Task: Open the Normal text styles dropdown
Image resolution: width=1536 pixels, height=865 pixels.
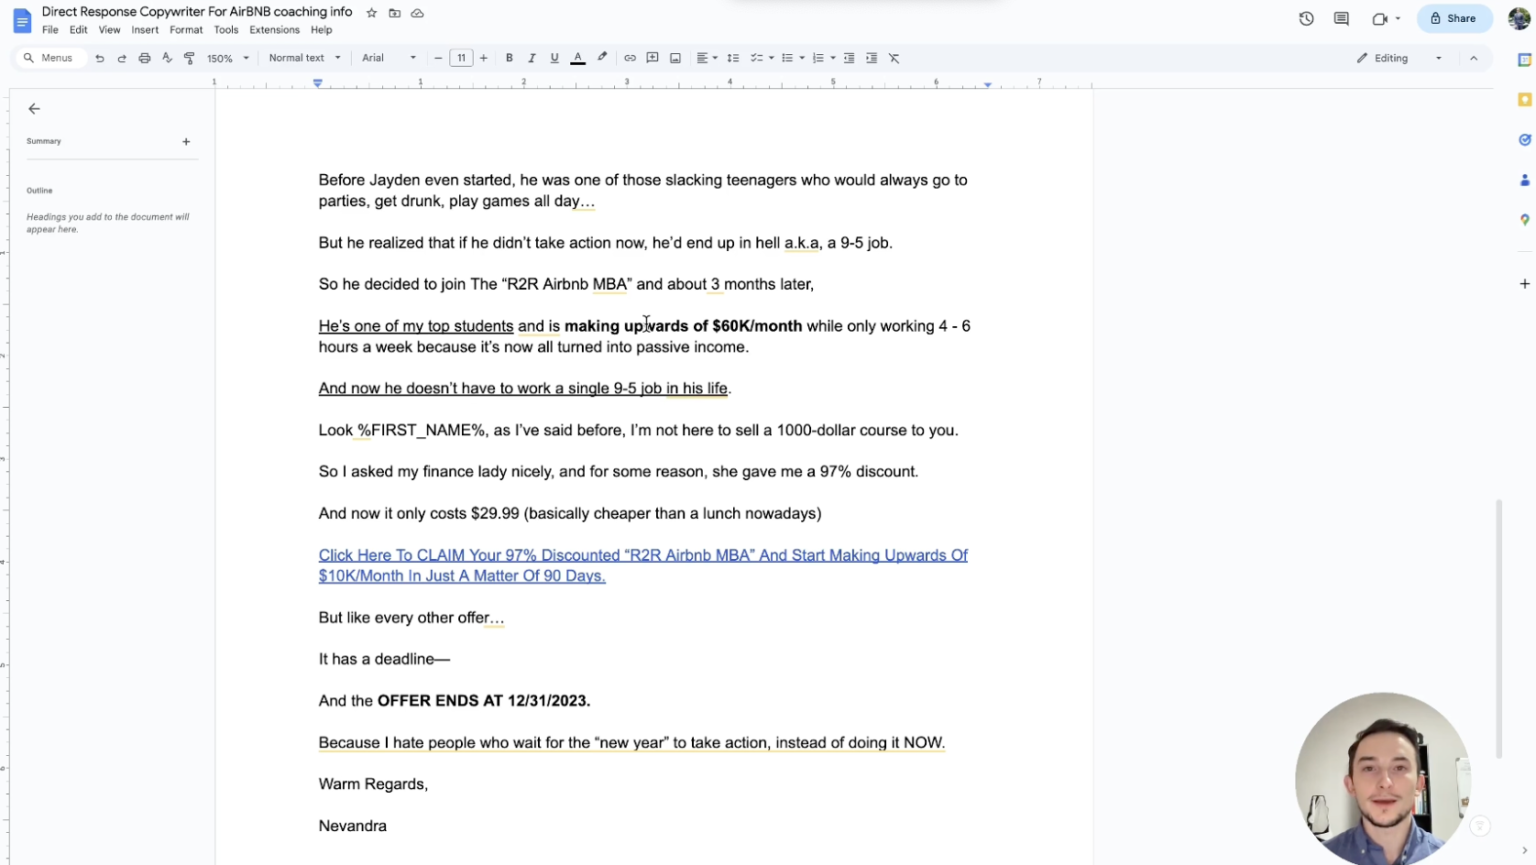Action: click(x=300, y=57)
